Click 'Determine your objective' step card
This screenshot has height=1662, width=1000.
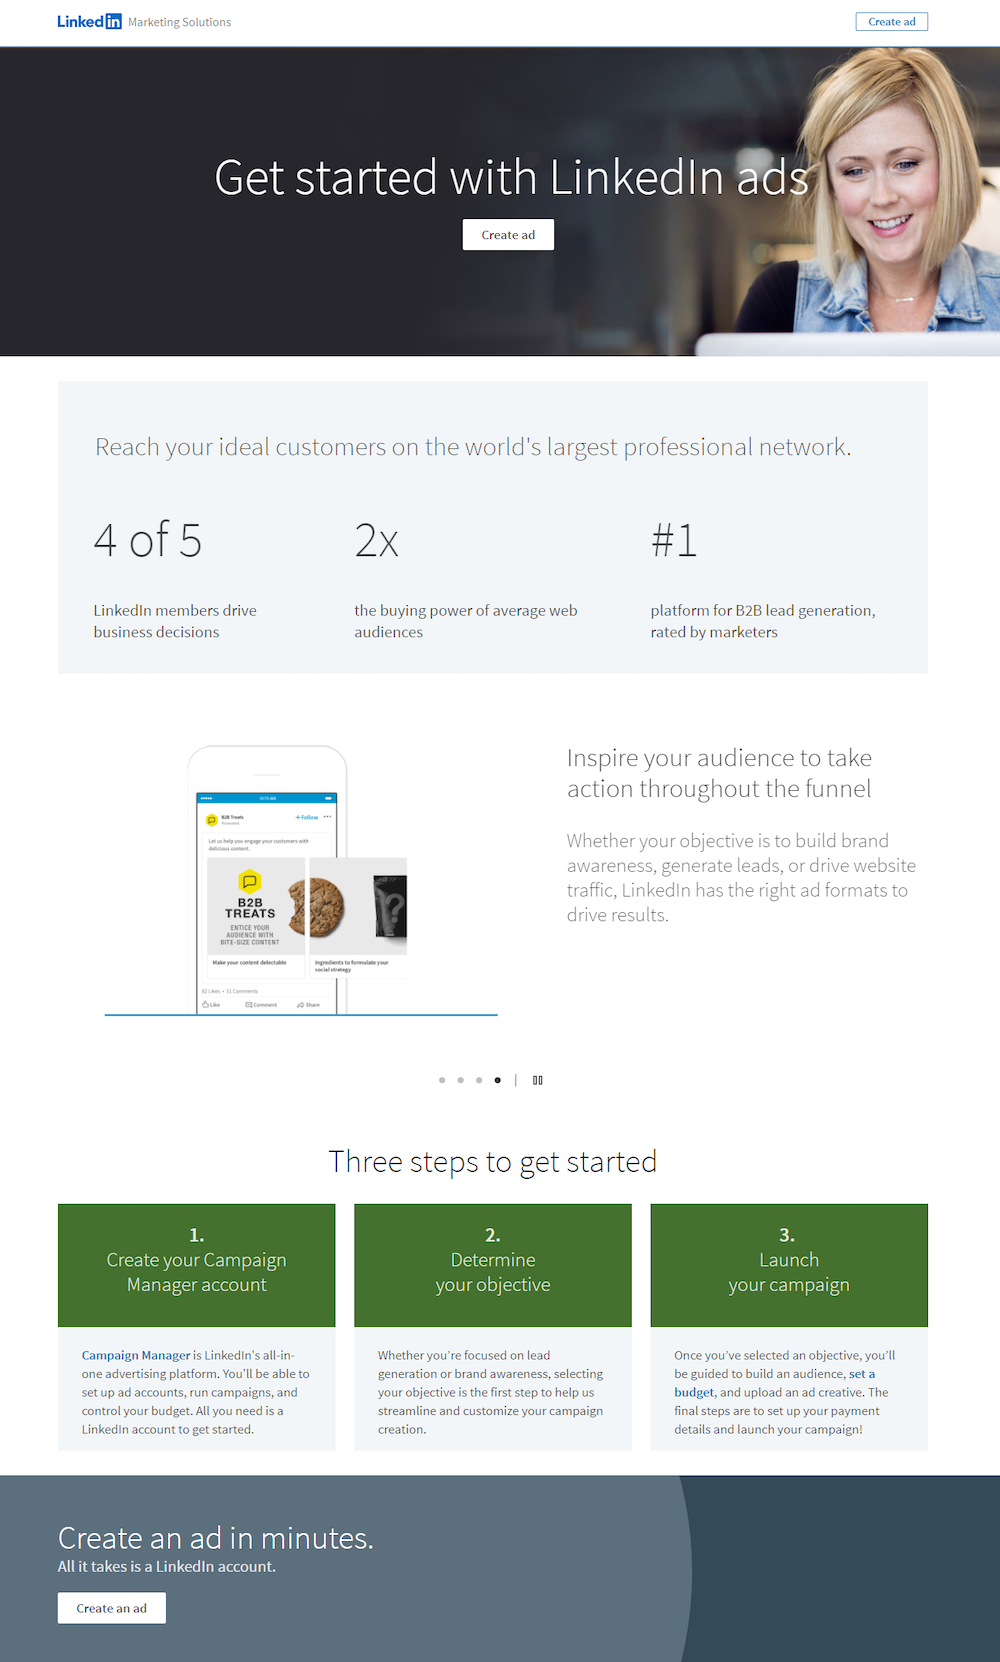tap(493, 1265)
